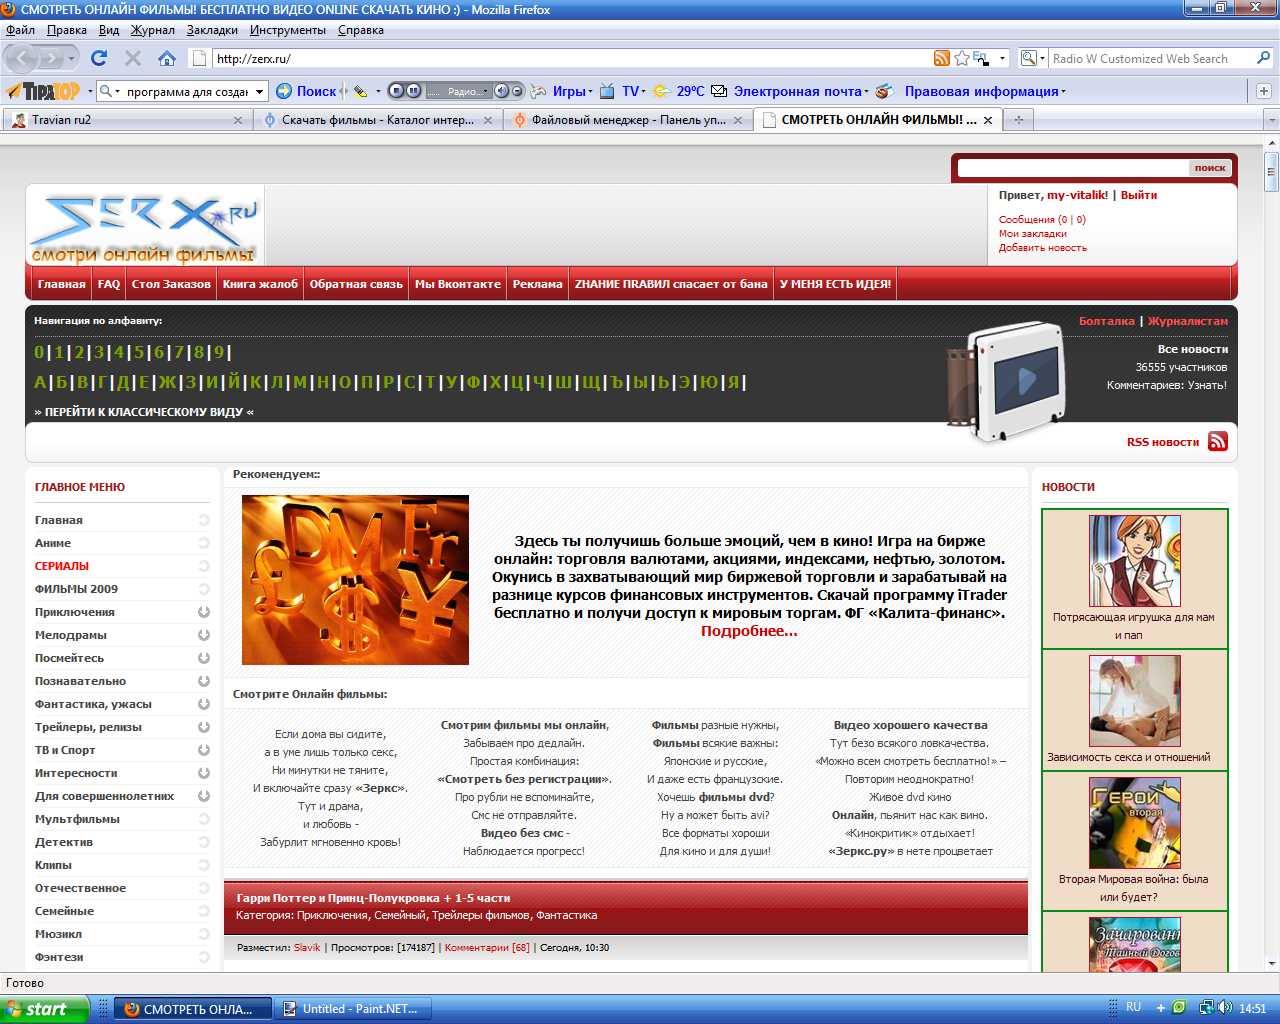
Task: Open the toolbar search box dropdown arrow
Action: coord(260,92)
